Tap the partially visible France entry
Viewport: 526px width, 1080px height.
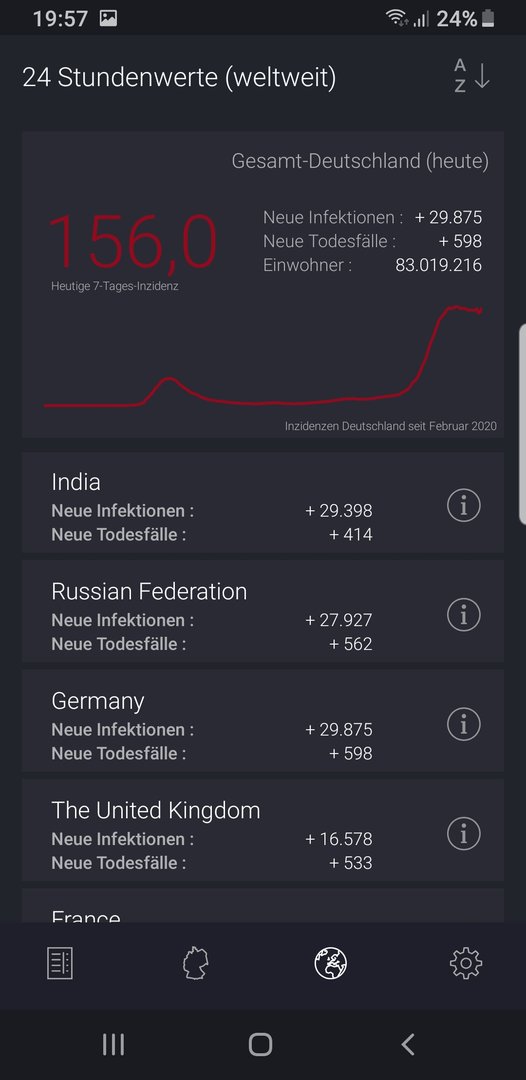[263, 906]
